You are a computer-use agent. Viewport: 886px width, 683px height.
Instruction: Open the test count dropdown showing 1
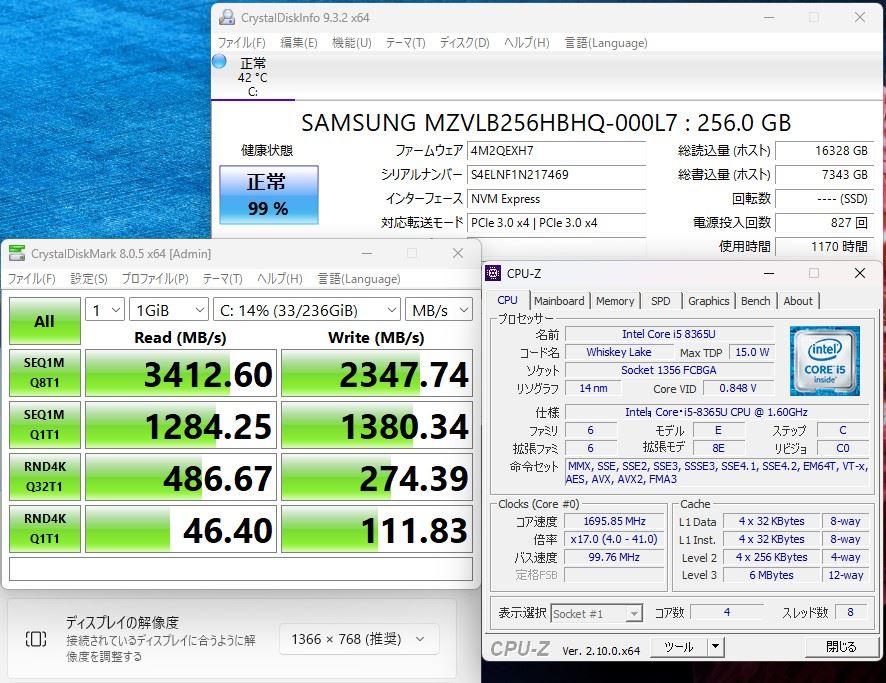pos(105,310)
